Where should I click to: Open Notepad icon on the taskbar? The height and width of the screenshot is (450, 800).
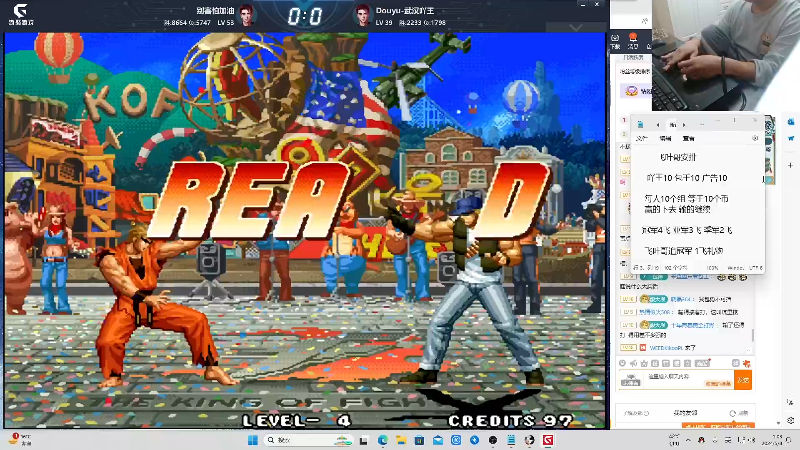tap(511, 440)
